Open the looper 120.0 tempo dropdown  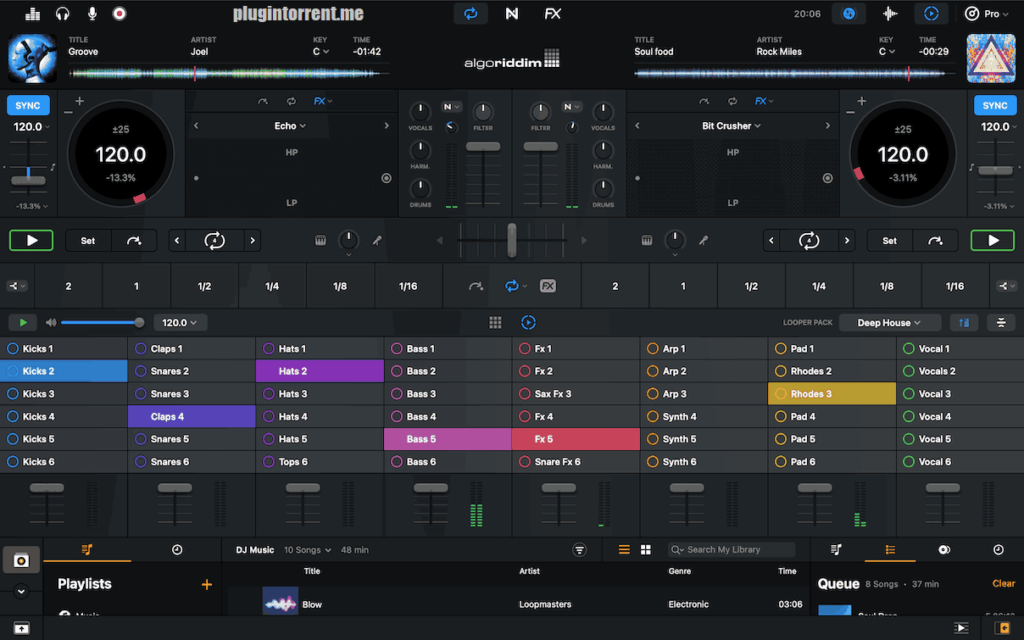[180, 323]
